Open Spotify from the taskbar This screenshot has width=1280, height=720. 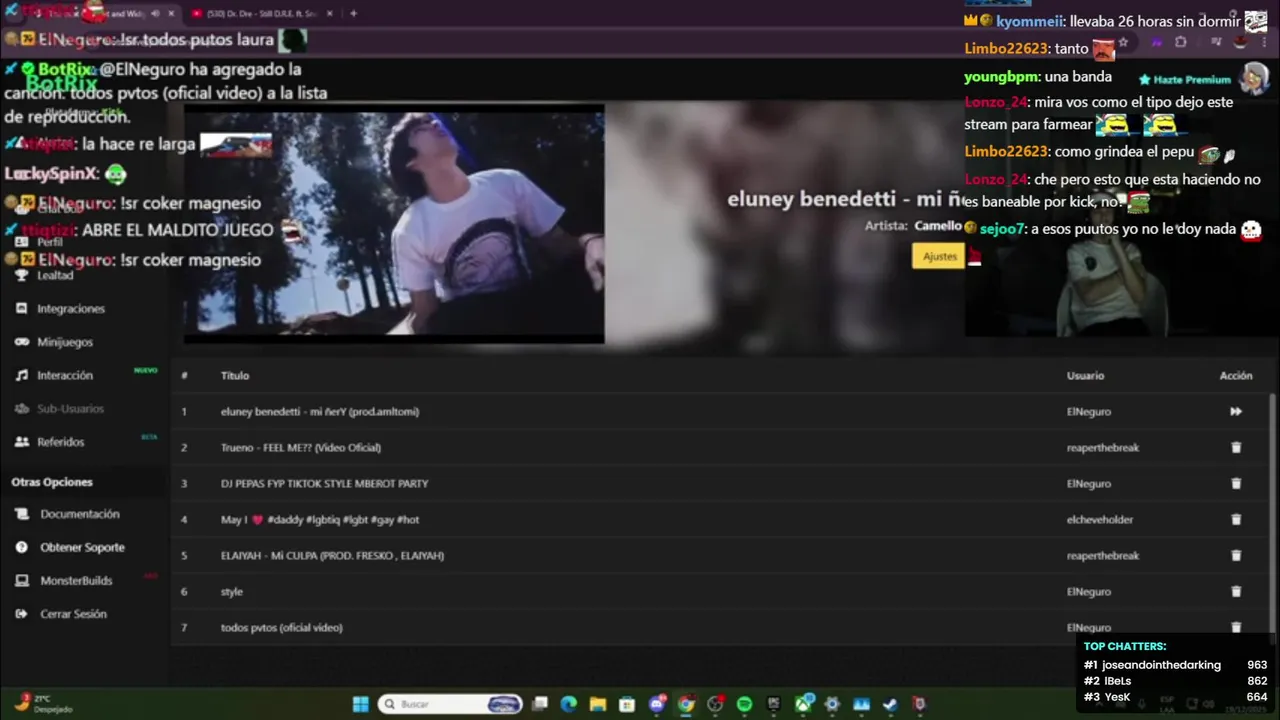(744, 704)
